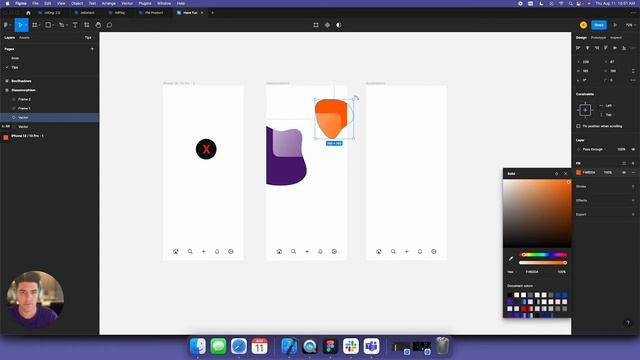Add an effect to the vector
640x360 pixels.
click(633, 200)
